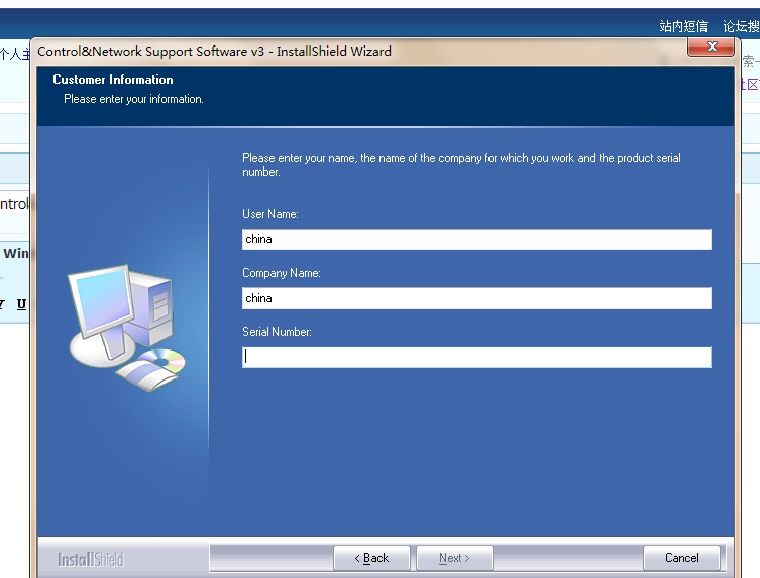
Task: Click the name and serial instruction paragraph
Action: pyautogui.click(x=460, y=165)
